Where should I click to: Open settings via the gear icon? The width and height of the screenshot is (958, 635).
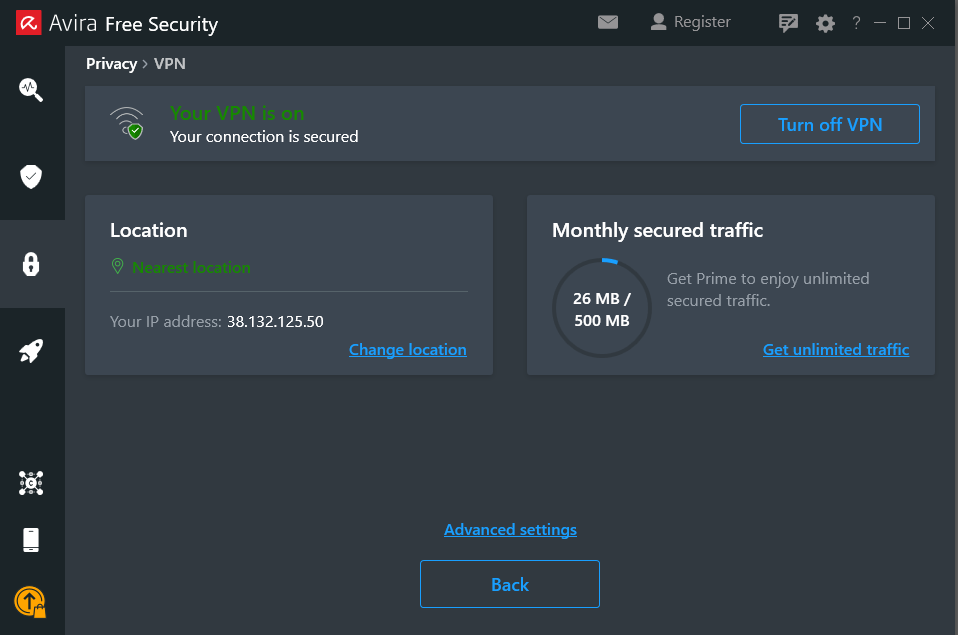[825, 23]
